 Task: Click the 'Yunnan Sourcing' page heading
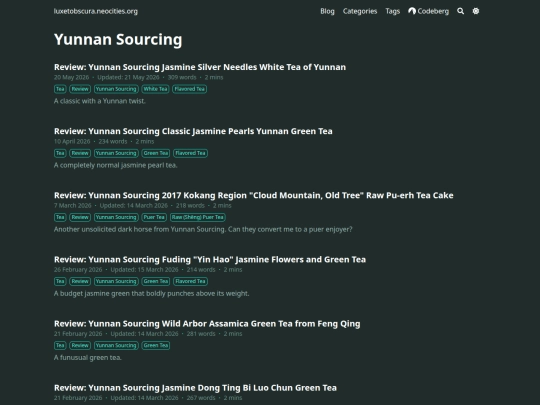click(x=118, y=39)
